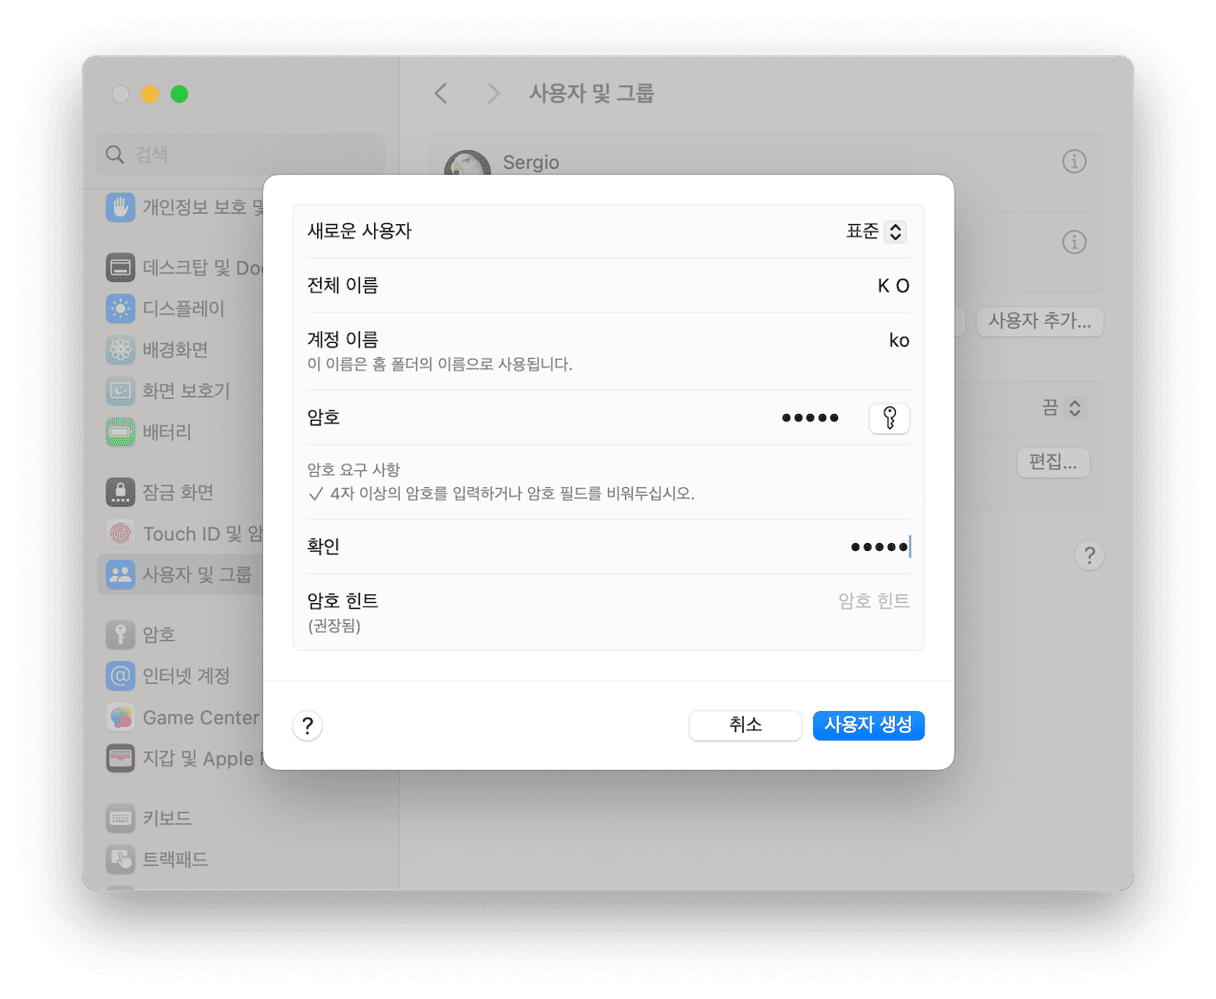
Task: Open Passwords key icon in sidebar
Action: 120,635
